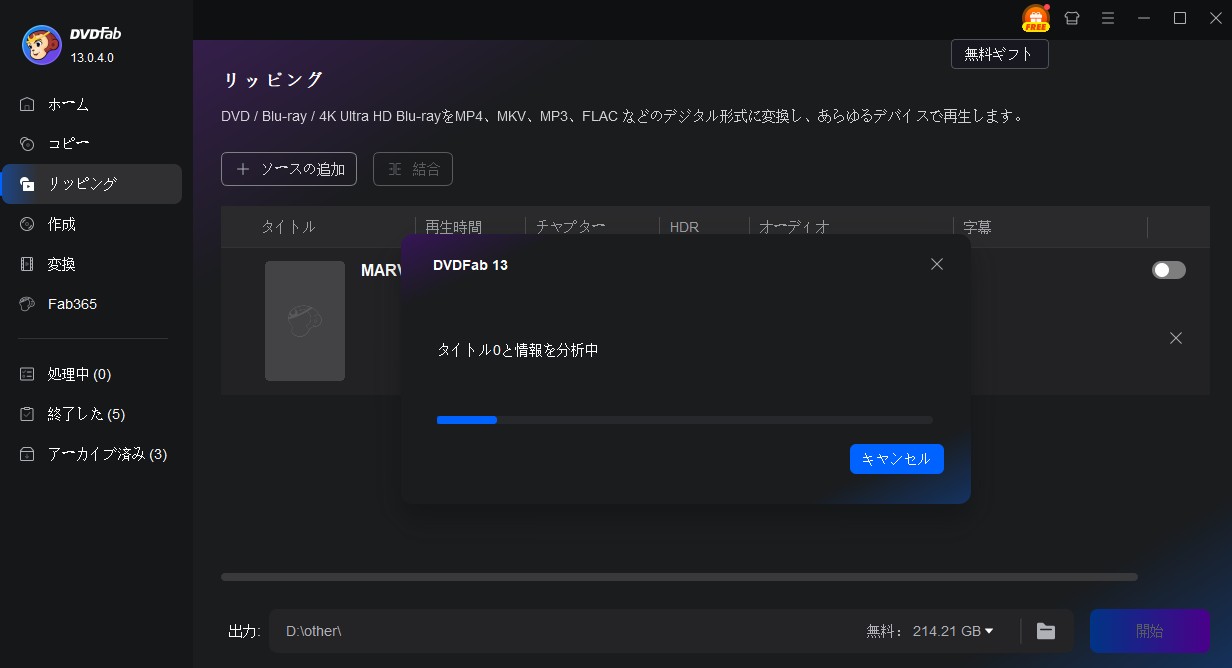Click the 変換 sidebar icon
Screen dimensions: 1232x668
click(27, 264)
